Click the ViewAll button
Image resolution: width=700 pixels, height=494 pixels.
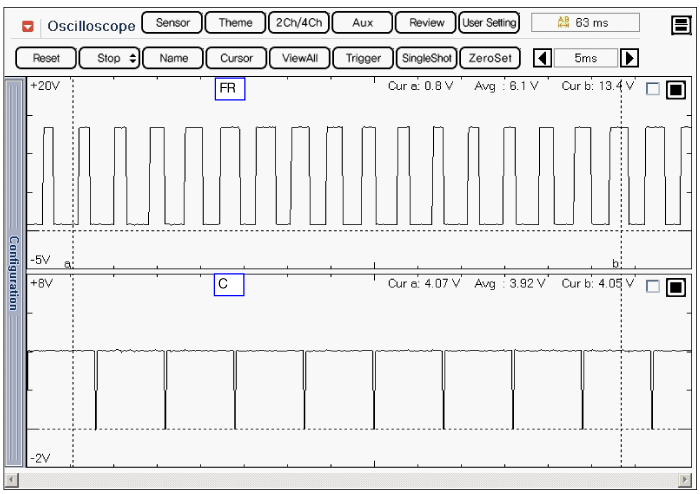300,58
